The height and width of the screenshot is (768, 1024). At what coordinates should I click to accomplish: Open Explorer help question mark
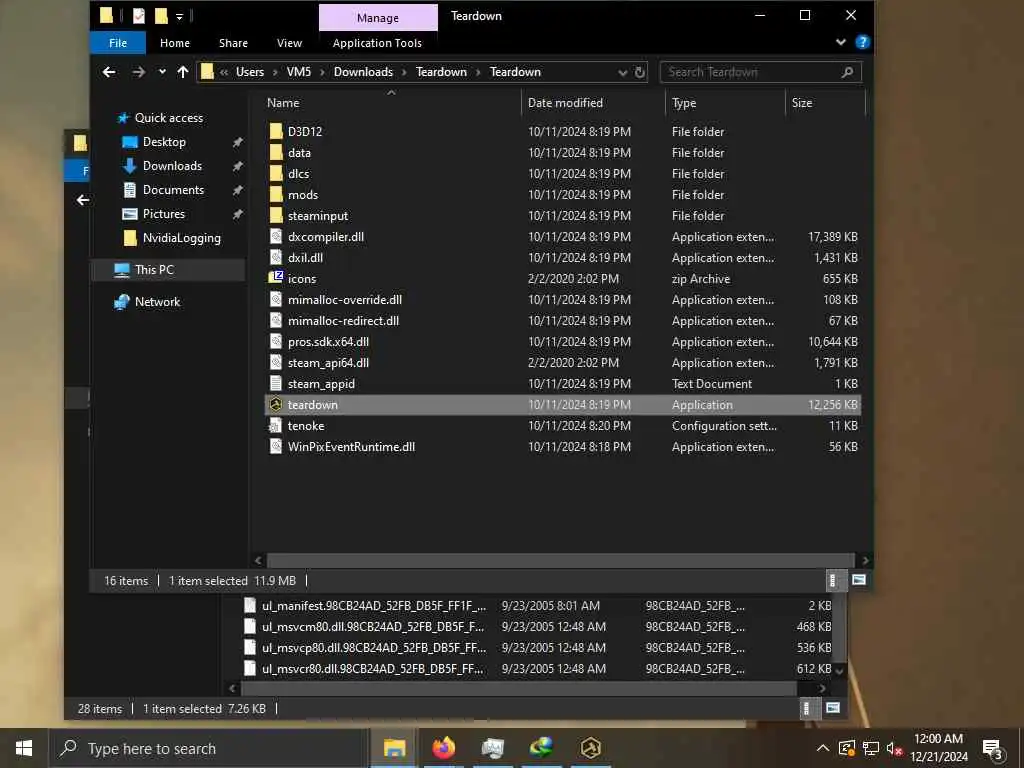(x=863, y=42)
